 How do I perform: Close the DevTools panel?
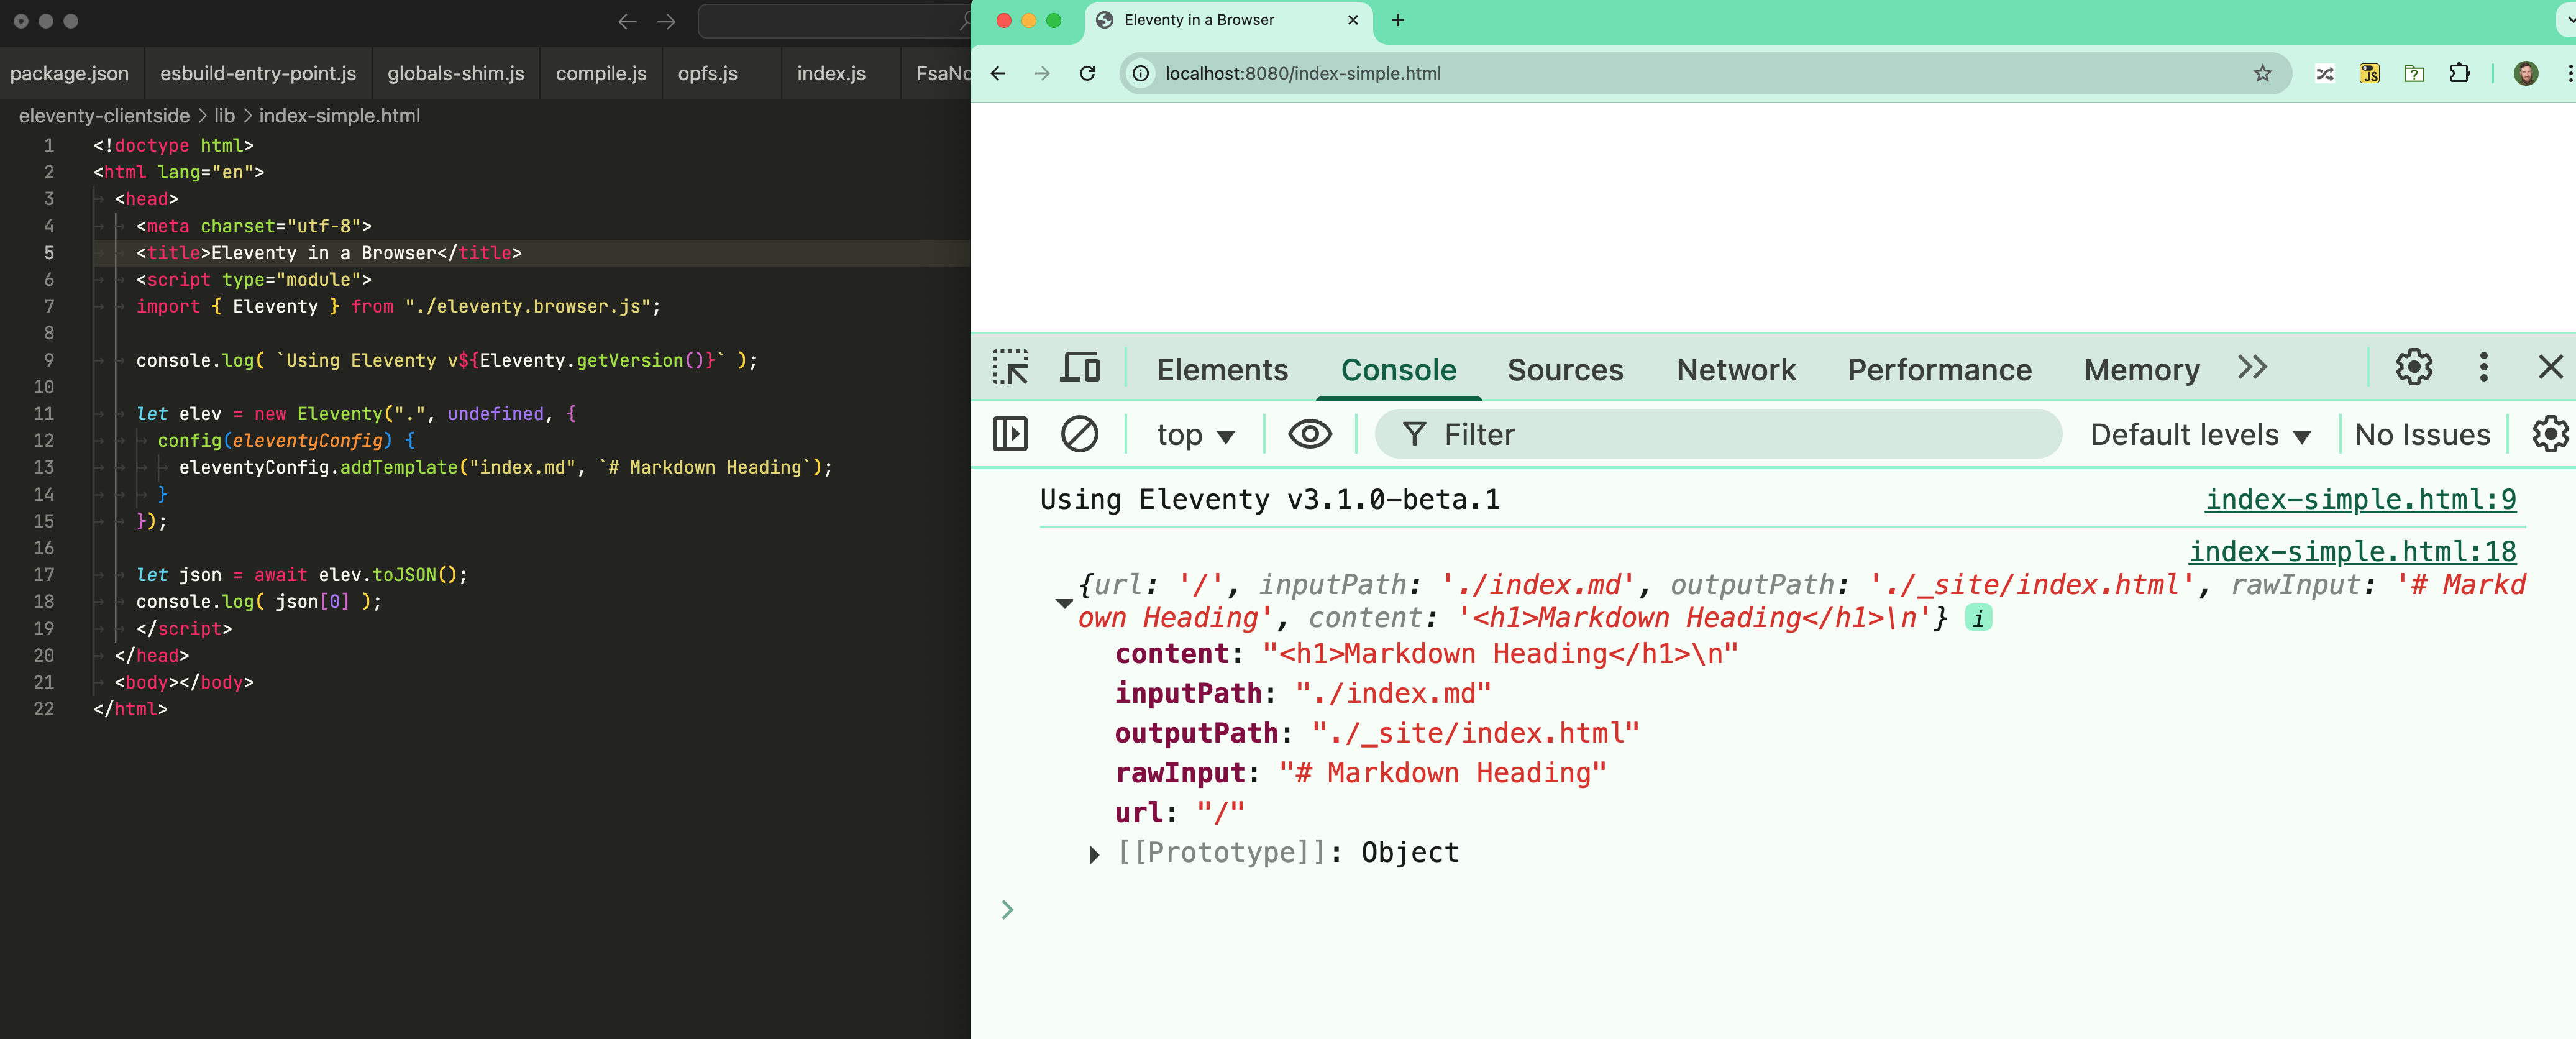[x=2551, y=368]
